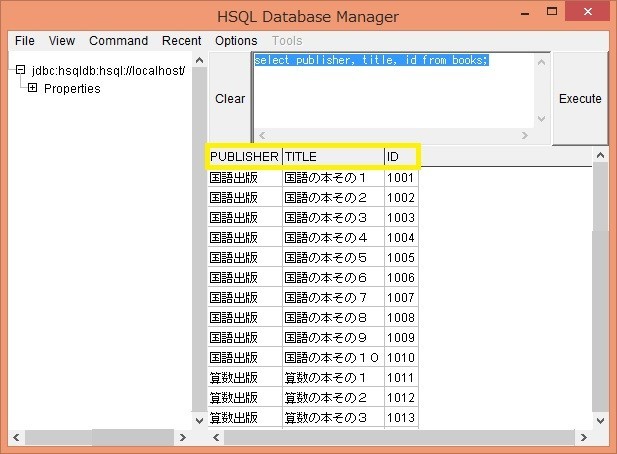Click the SQL editor scroll up arrow
Image resolution: width=617 pixels, height=454 pixels.
point(541,62)
